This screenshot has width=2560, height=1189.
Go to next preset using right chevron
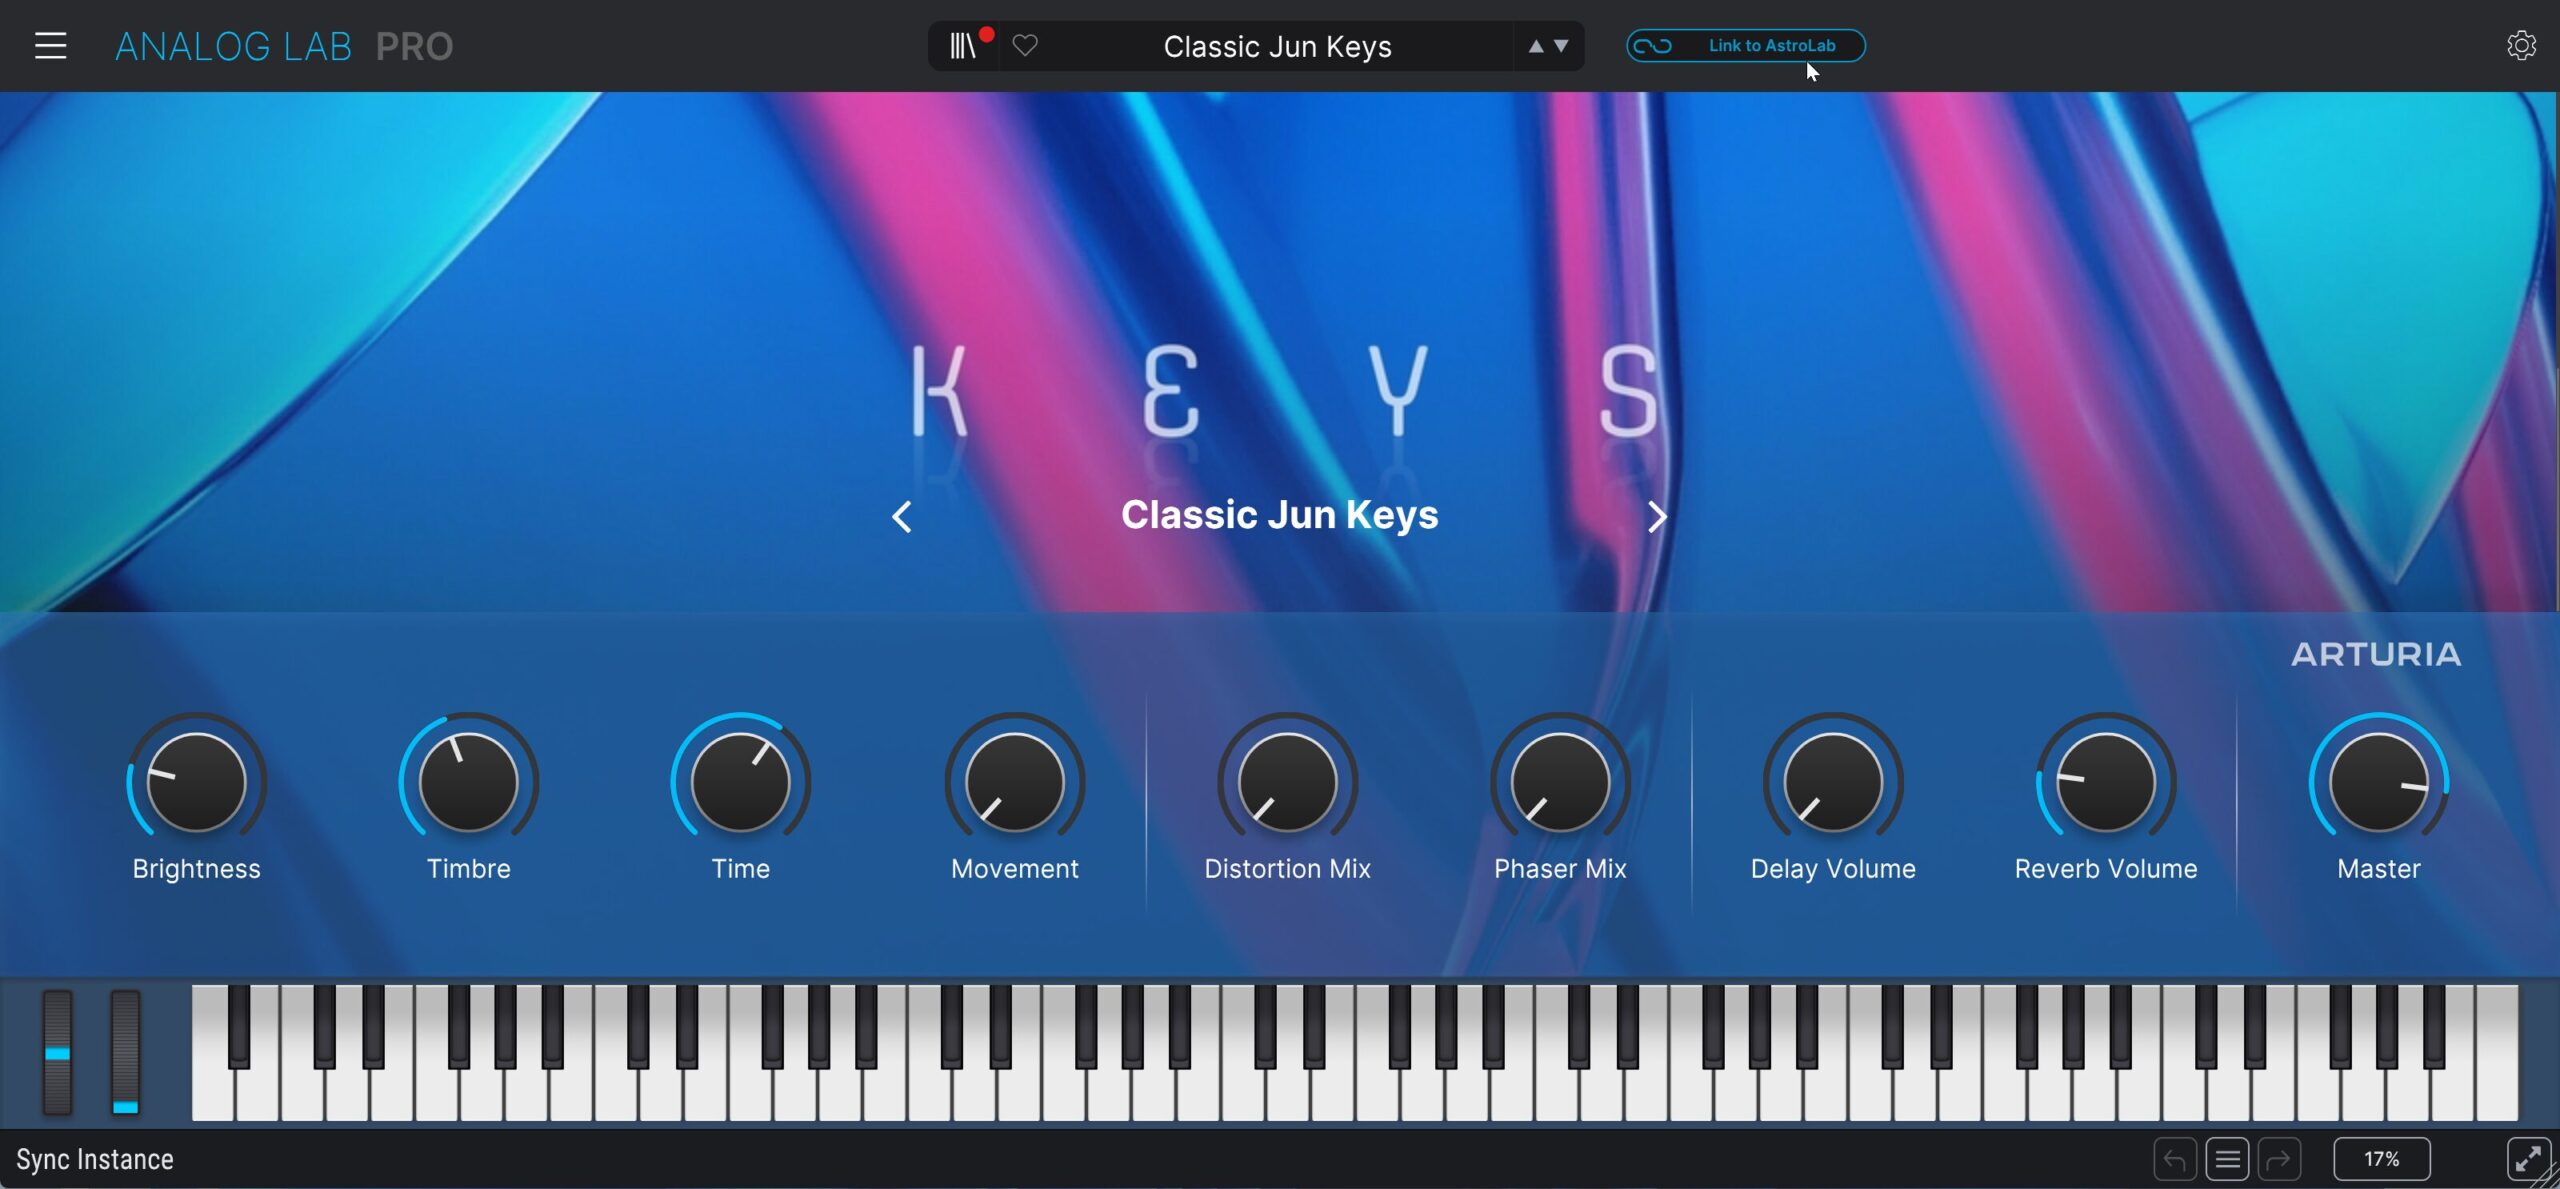pos(1657,517)
